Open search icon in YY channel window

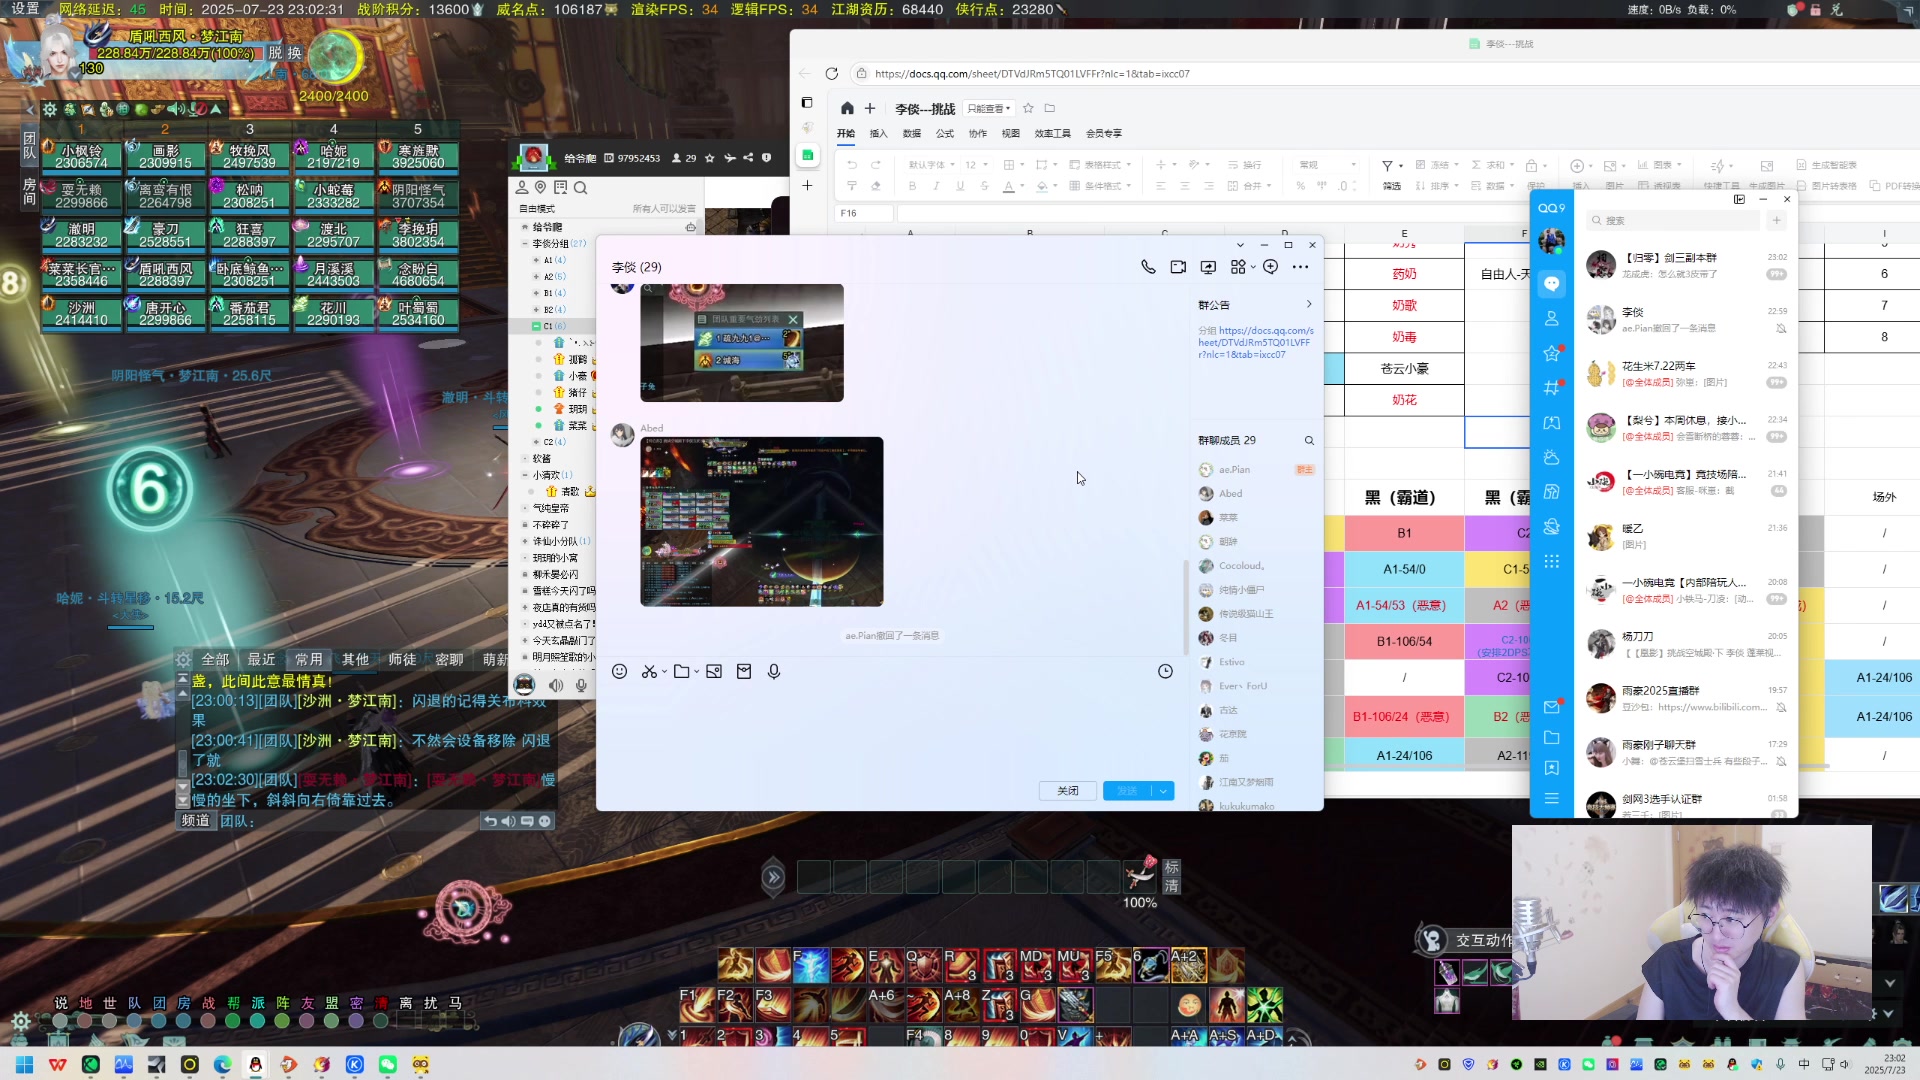click(x=581, y=188)
